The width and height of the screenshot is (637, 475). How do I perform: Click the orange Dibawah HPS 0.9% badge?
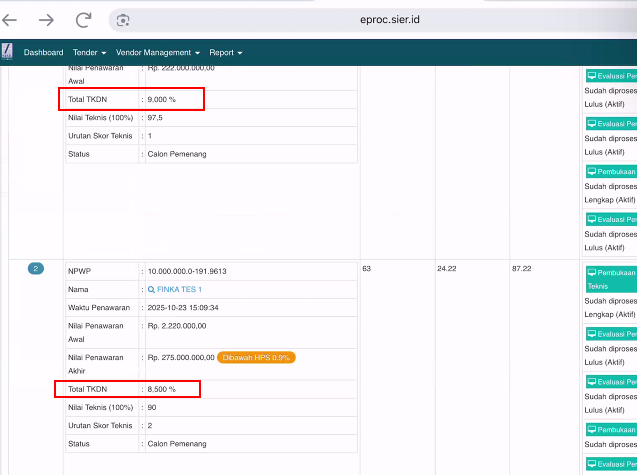[x=258, y=357]
